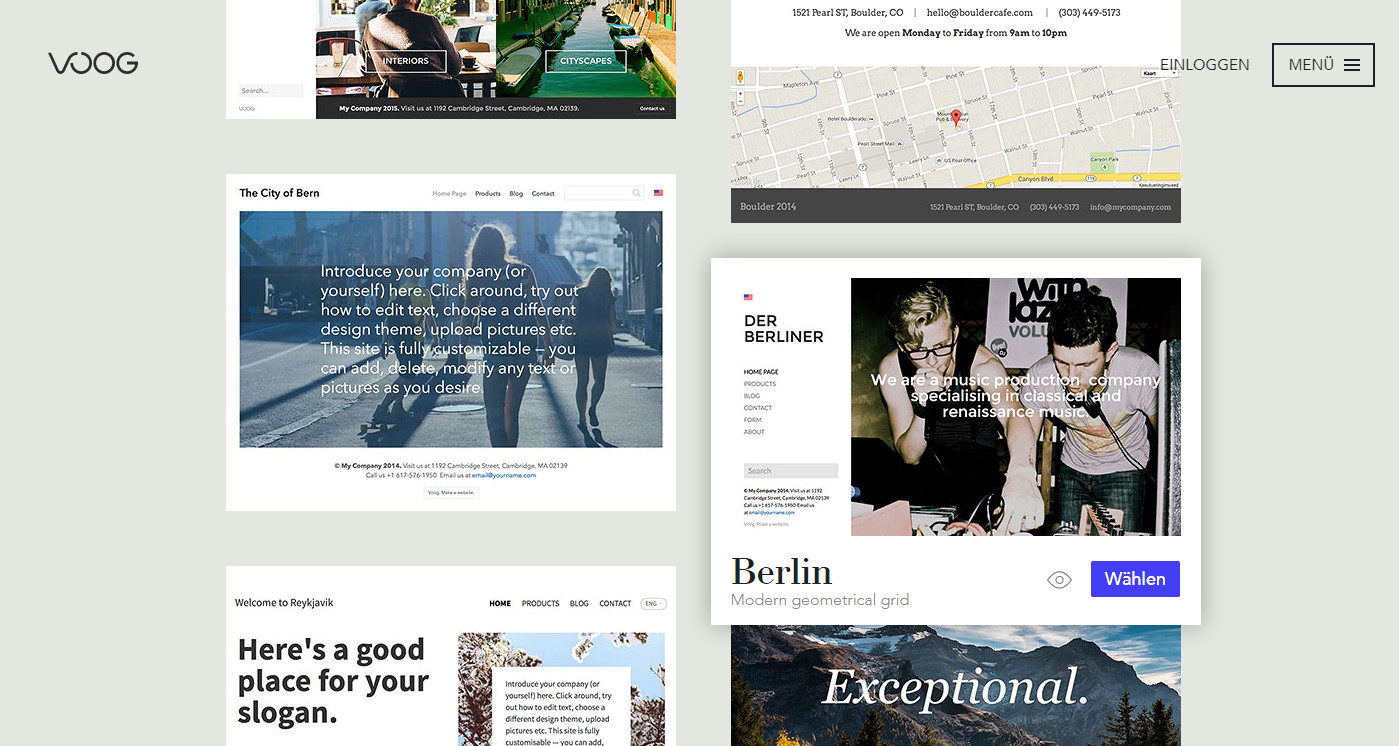1399x746 pixels.
Task: Click the US flag in Bern template
Action: (658, 193)
